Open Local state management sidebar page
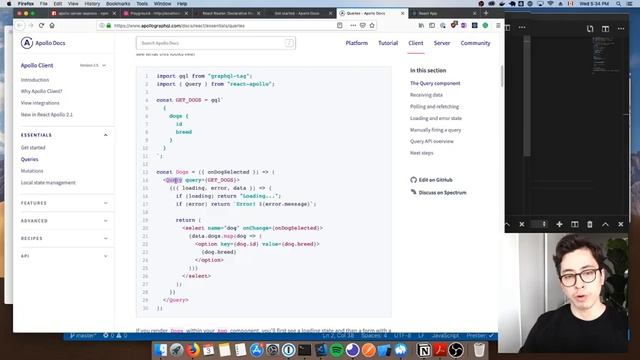The height and width of the screenshot is (360, 640). coord(48,182)
